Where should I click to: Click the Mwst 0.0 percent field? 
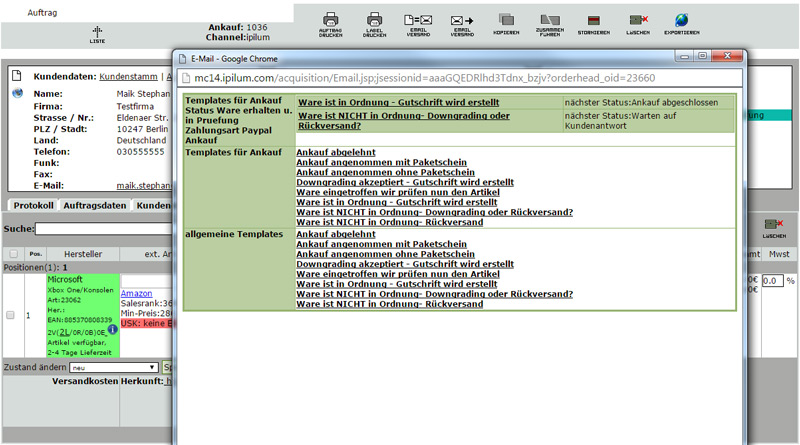[x=772, y=281]
